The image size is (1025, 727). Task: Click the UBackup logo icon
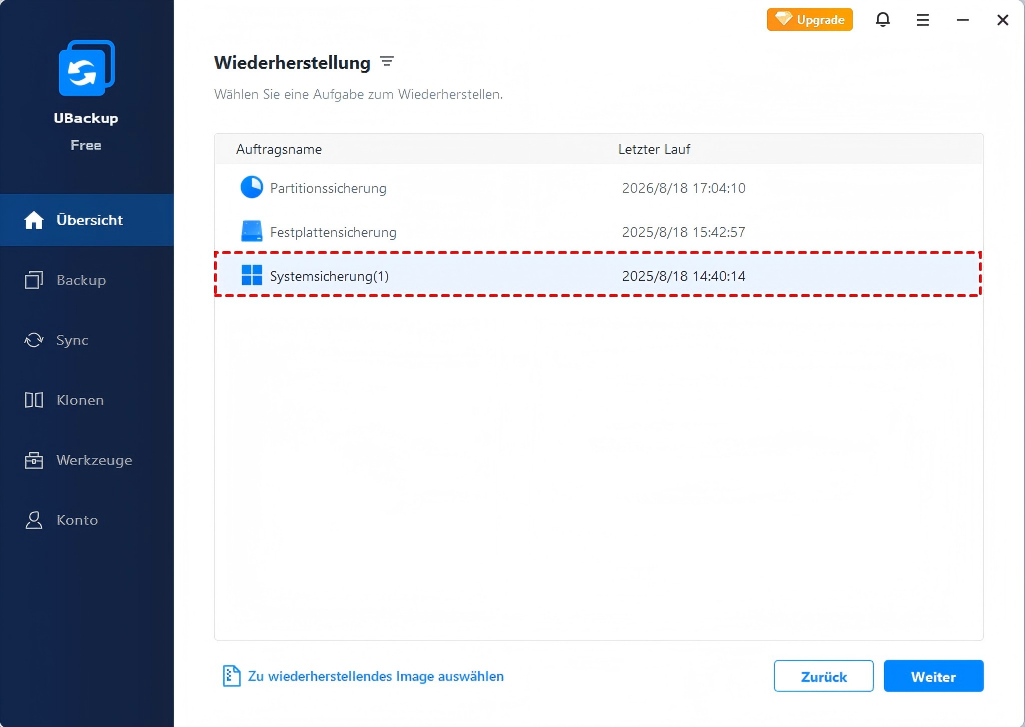coord(86,68)
